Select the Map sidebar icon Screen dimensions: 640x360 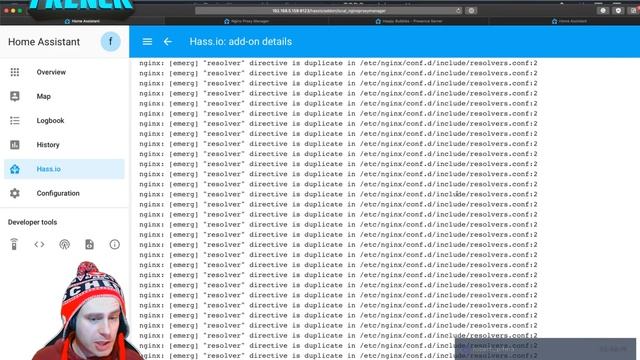[x=15, y=96]
